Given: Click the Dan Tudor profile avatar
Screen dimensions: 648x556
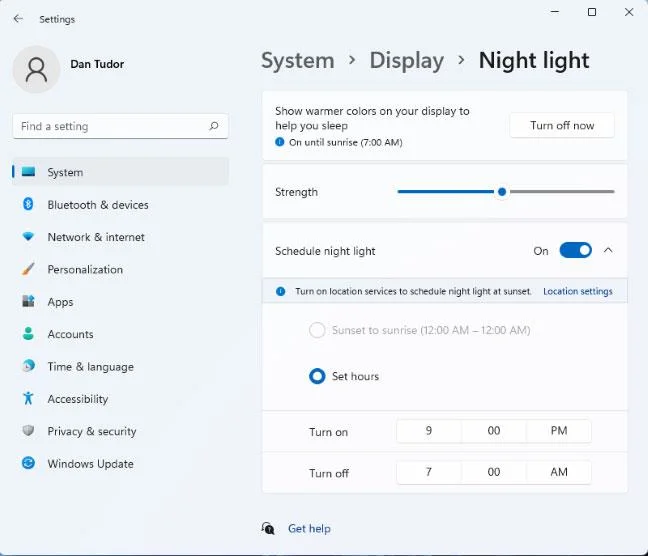Looking at the screenshot, I should (x=36, y=69).
